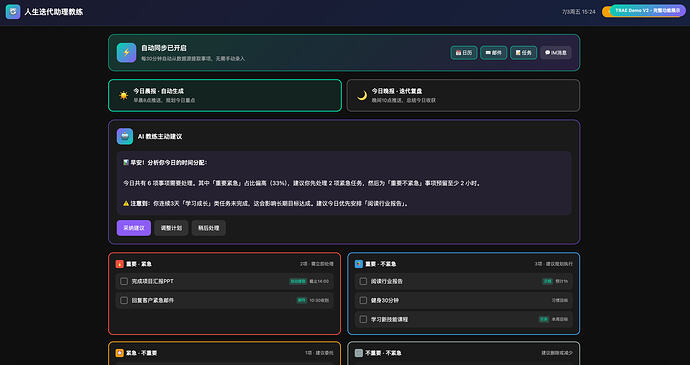Click the 紧急·不重要 quadrant heading

point(141,353)
